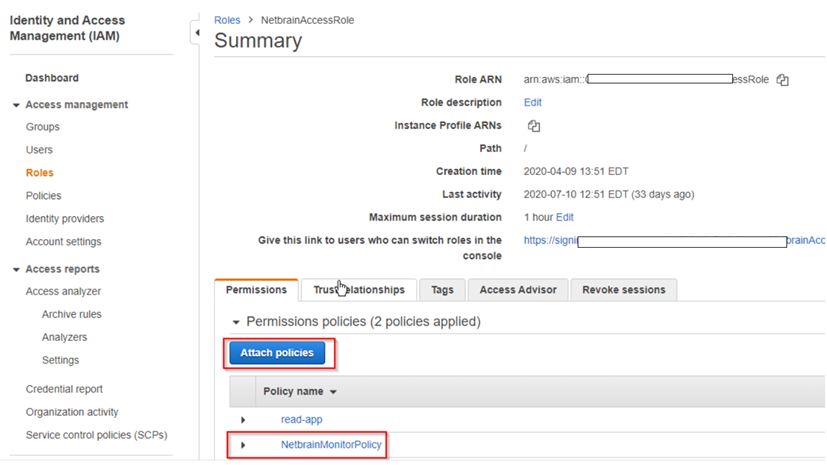Open Policies in the sidebar
This screenshot has height=465, width=827.
43,196
